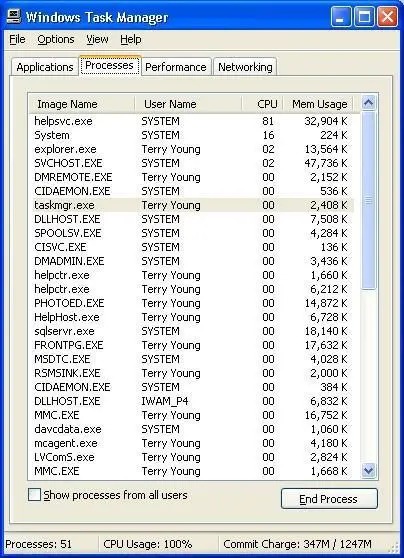
Task: Click the vertical scrollbar thumb
Action: tap(368, 200)
